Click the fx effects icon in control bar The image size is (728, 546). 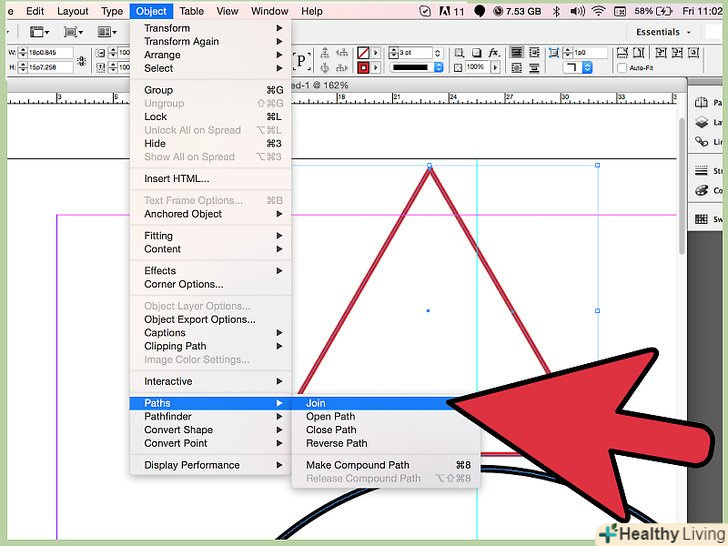click(494, 53)
